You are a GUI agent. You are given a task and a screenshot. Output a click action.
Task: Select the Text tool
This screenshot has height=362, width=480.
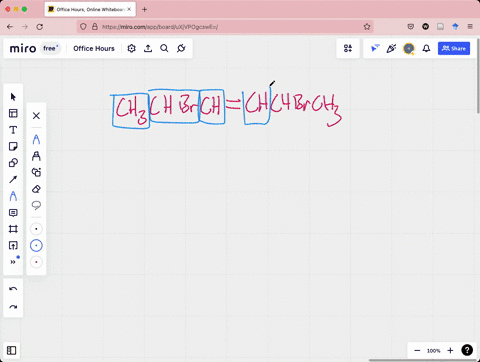tap(13, 130)
